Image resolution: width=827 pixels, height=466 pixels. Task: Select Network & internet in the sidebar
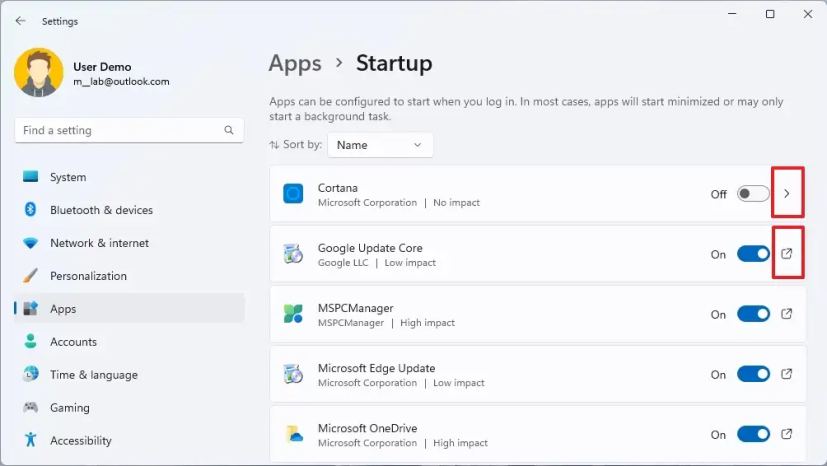coord(99,243)
